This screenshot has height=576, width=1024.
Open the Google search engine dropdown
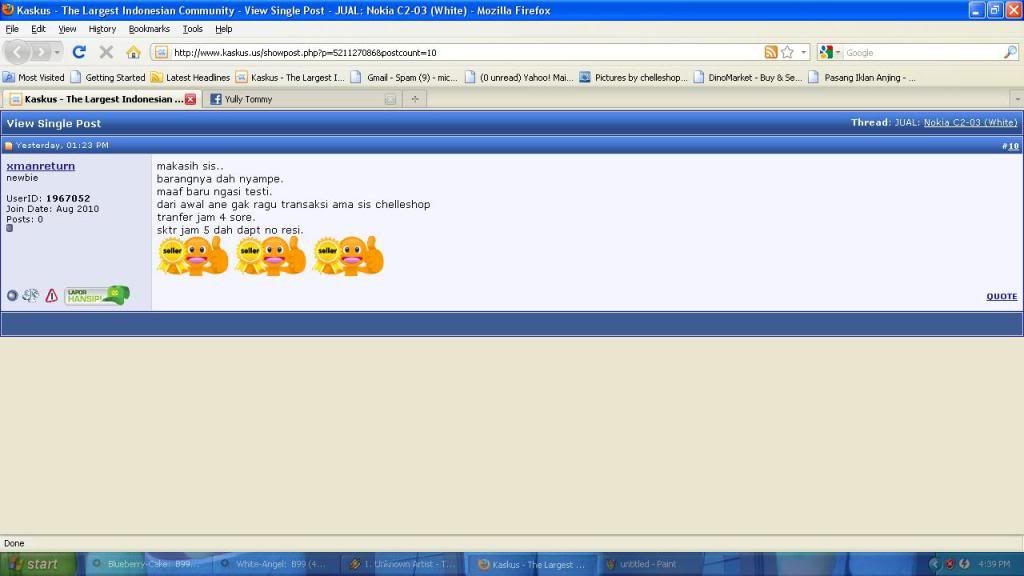click(x=830, y=52)
